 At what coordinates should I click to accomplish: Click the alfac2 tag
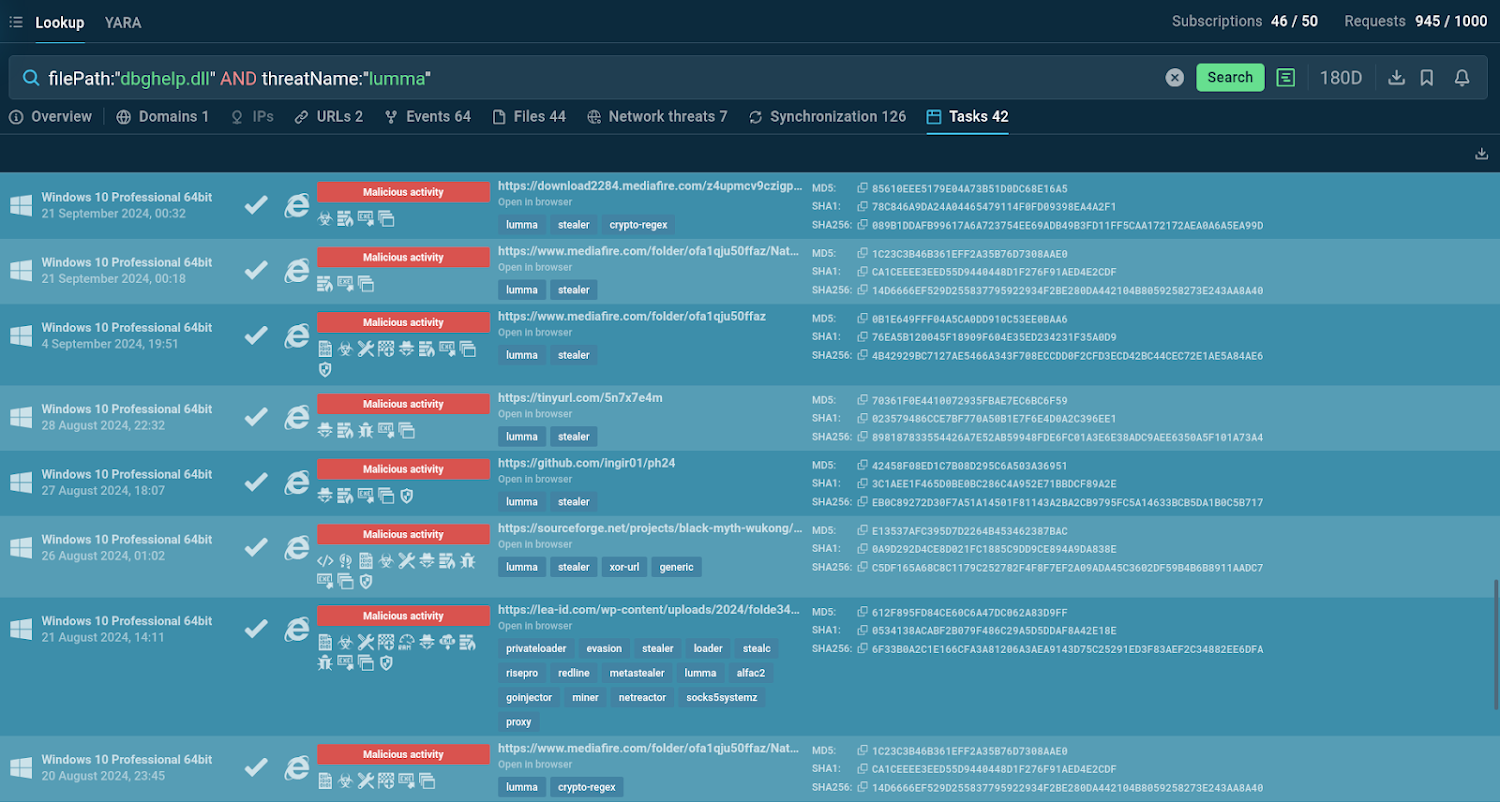751,673
